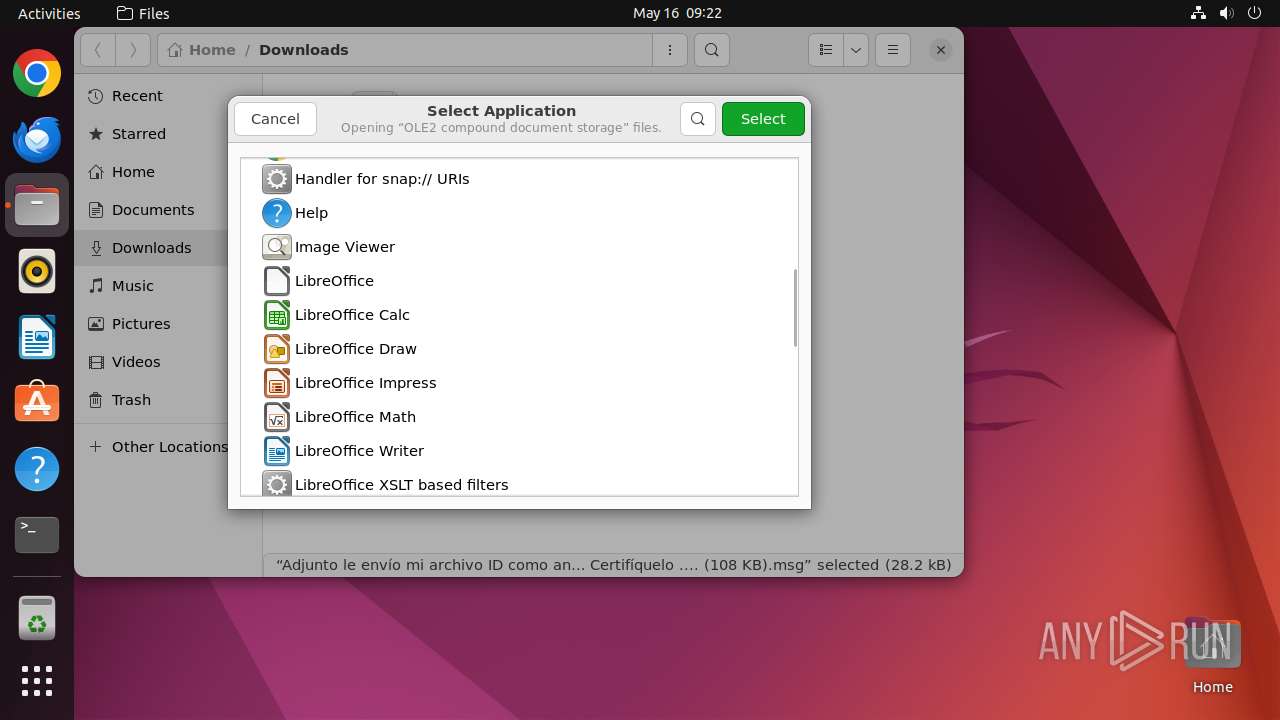Open the volume indicator in top bar
This screenshot has height=720, width=1280.
[1227, 13]
